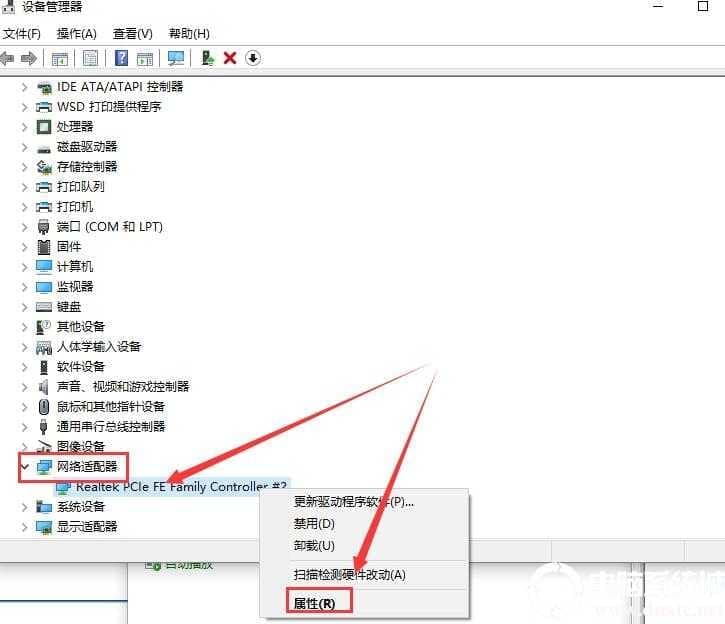Click the 打印队列 icon
The height and width of the screenshot is (624, 725).
point(44,187)
